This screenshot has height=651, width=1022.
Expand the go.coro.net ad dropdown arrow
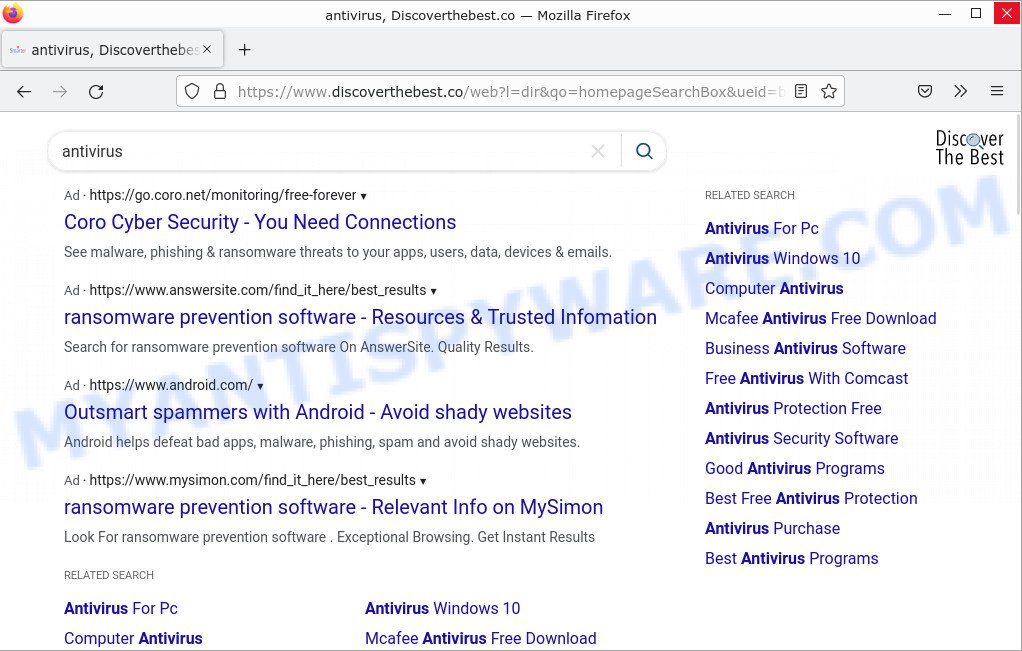pyautogui.click(x=364, y=196)
